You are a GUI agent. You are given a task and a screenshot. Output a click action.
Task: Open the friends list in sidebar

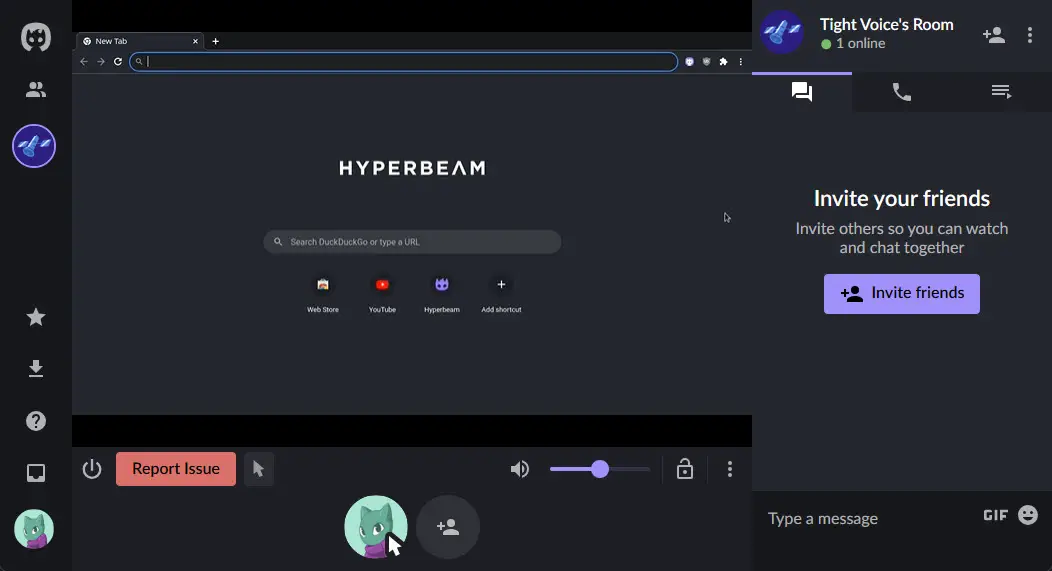coord(36,89)
